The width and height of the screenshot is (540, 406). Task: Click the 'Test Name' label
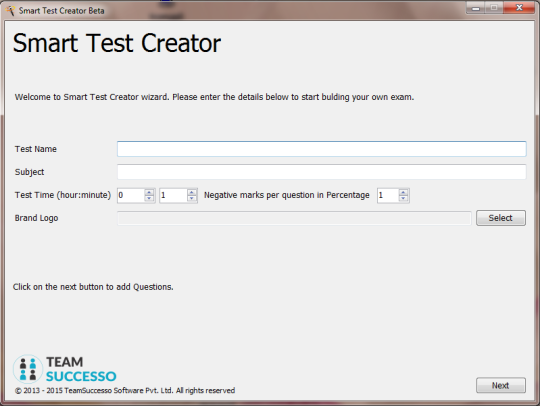(36, 149)
